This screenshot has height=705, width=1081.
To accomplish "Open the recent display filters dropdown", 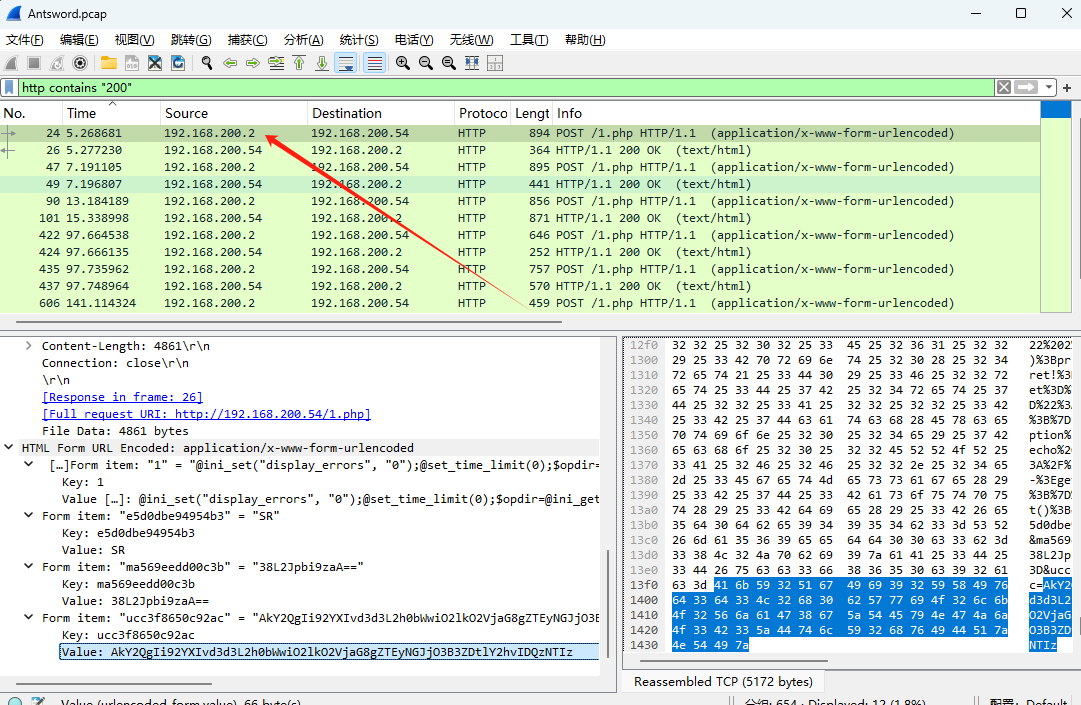I will click(1049, 88).
